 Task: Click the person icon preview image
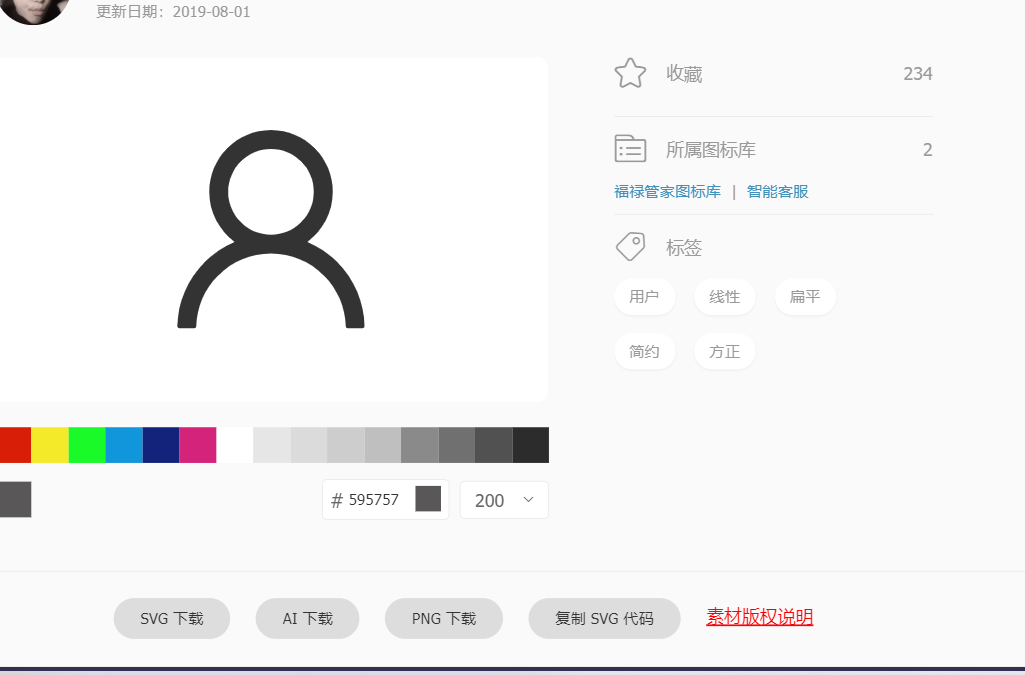[272, 230]
